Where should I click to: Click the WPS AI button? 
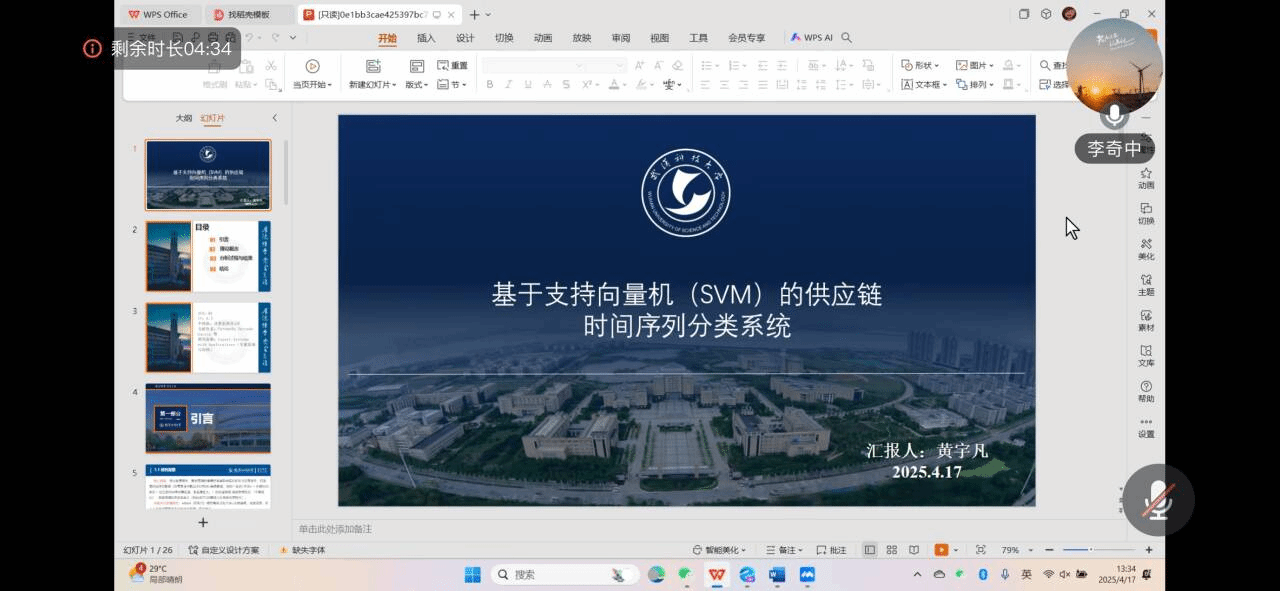(811, 38)
